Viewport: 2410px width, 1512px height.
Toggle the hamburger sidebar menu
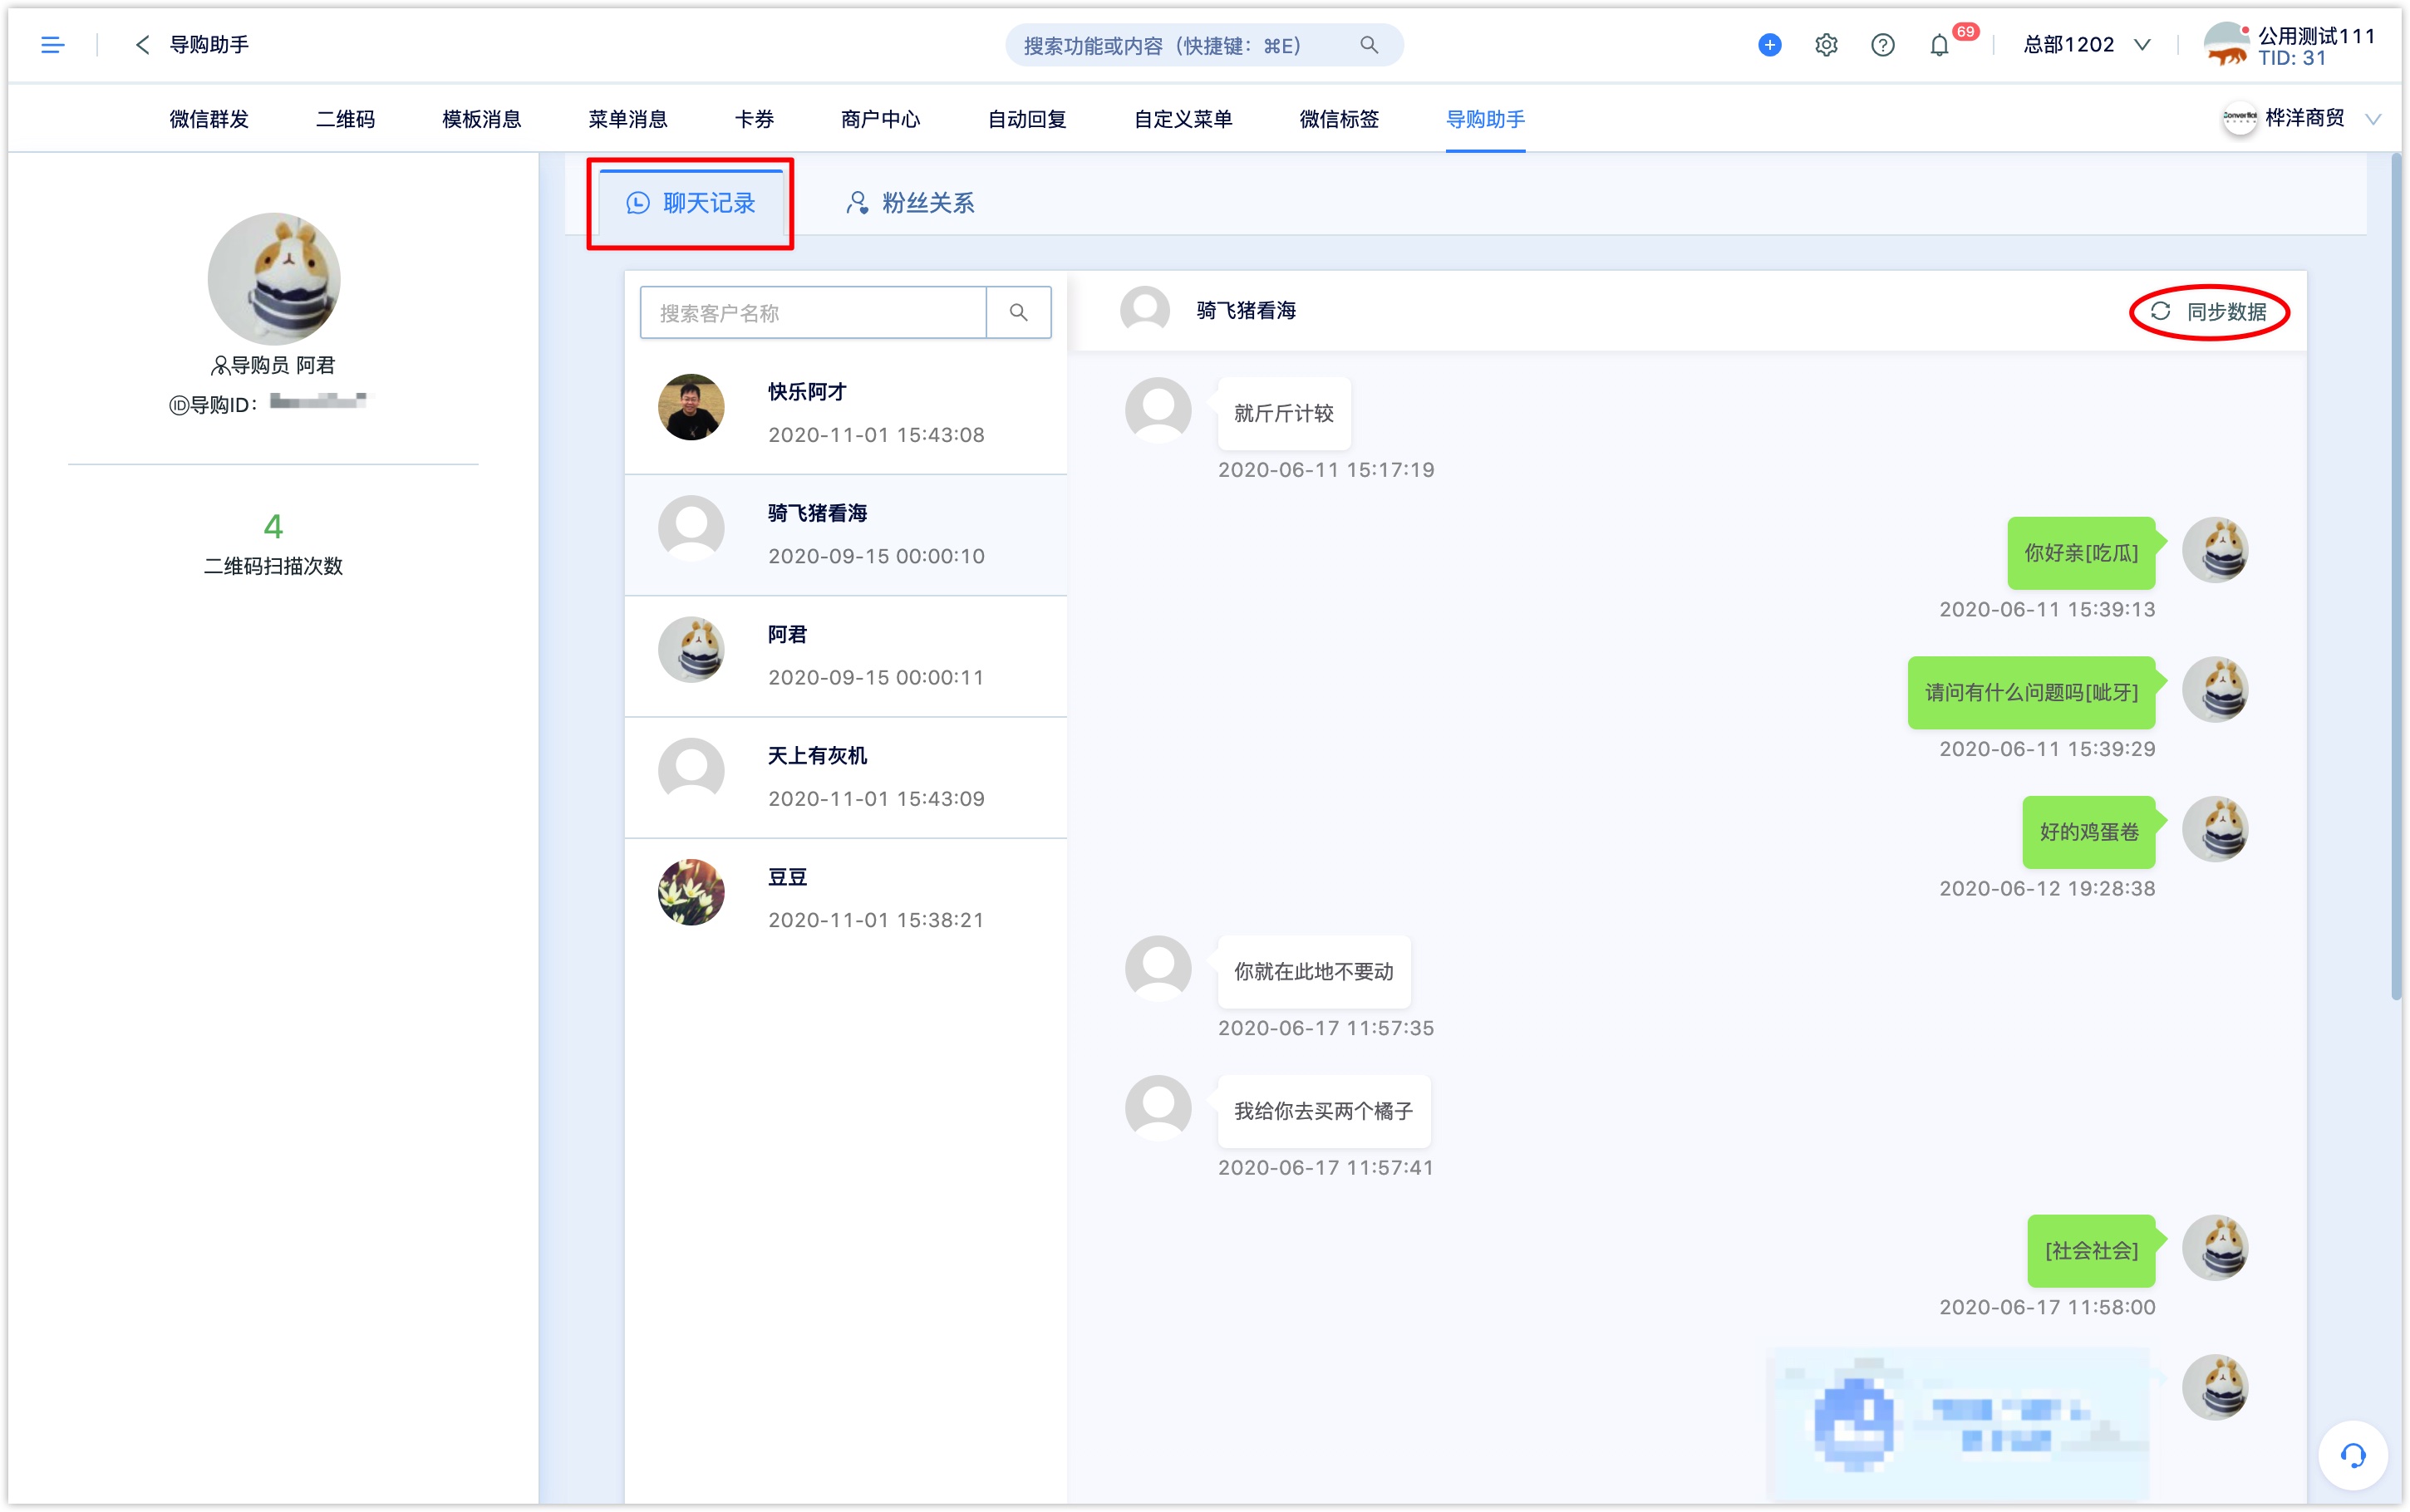tap(52, 45)
